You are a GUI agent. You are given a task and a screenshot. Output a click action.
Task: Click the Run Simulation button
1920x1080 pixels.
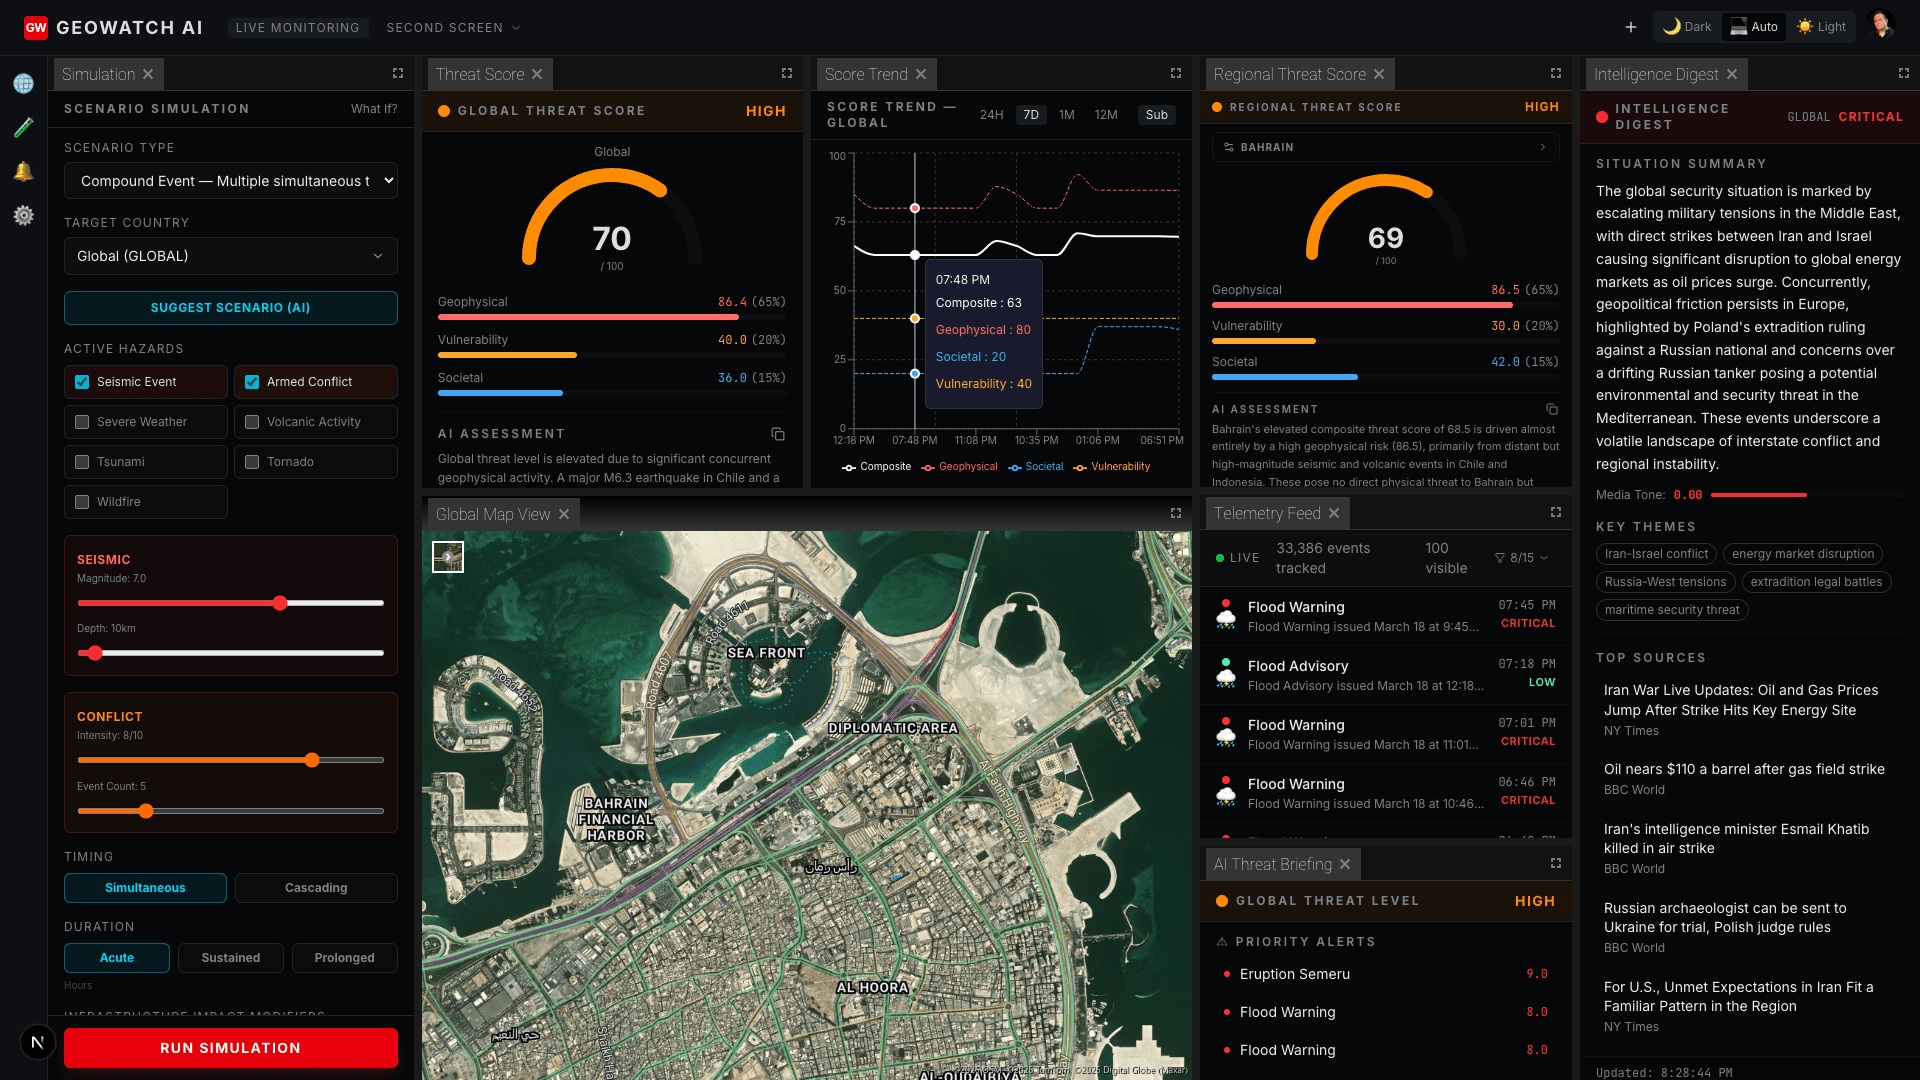tap(231, 1048)
